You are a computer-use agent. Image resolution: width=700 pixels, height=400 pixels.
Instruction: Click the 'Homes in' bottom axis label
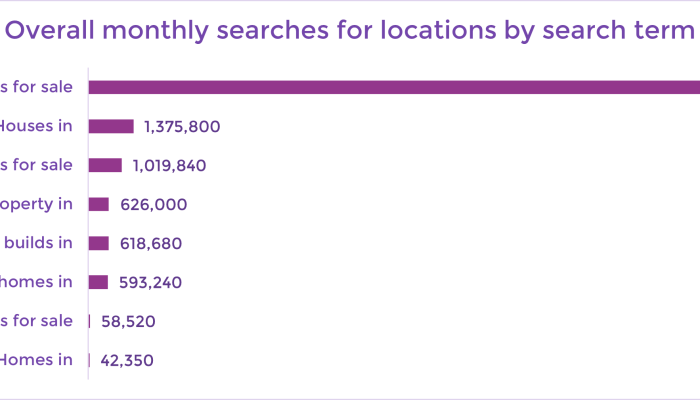tap(36, 360)
